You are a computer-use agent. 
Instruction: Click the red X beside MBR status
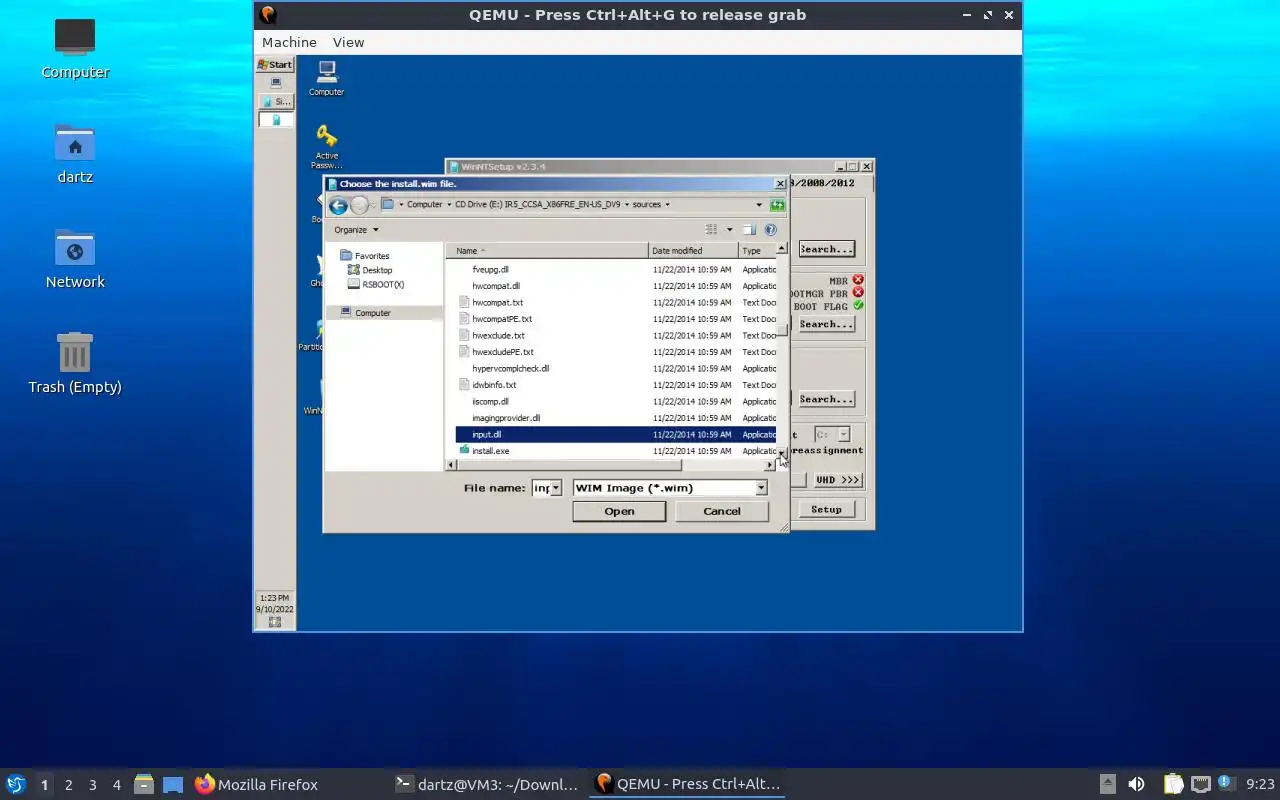pyautogui.click(x=858, y=281)
